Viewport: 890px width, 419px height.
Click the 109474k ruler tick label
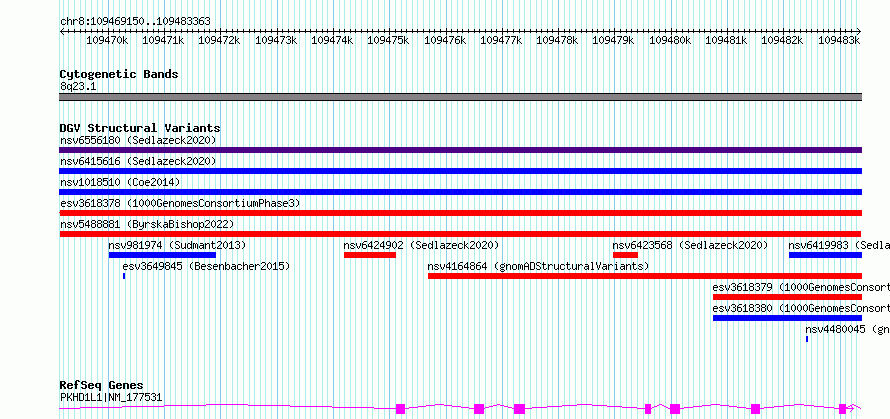(332, 40)
